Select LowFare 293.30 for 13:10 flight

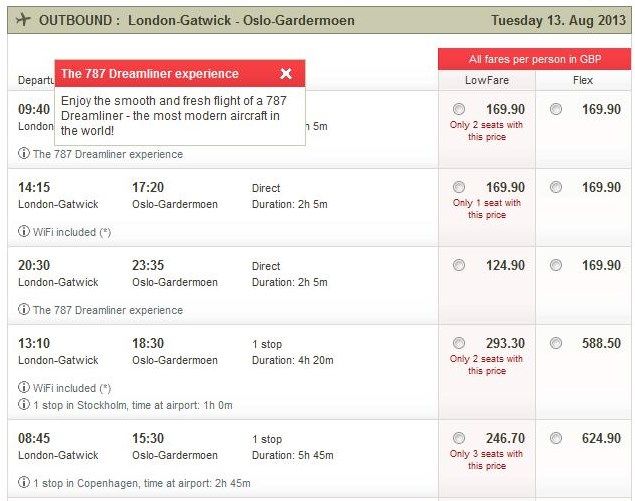[x=459, y=343]
